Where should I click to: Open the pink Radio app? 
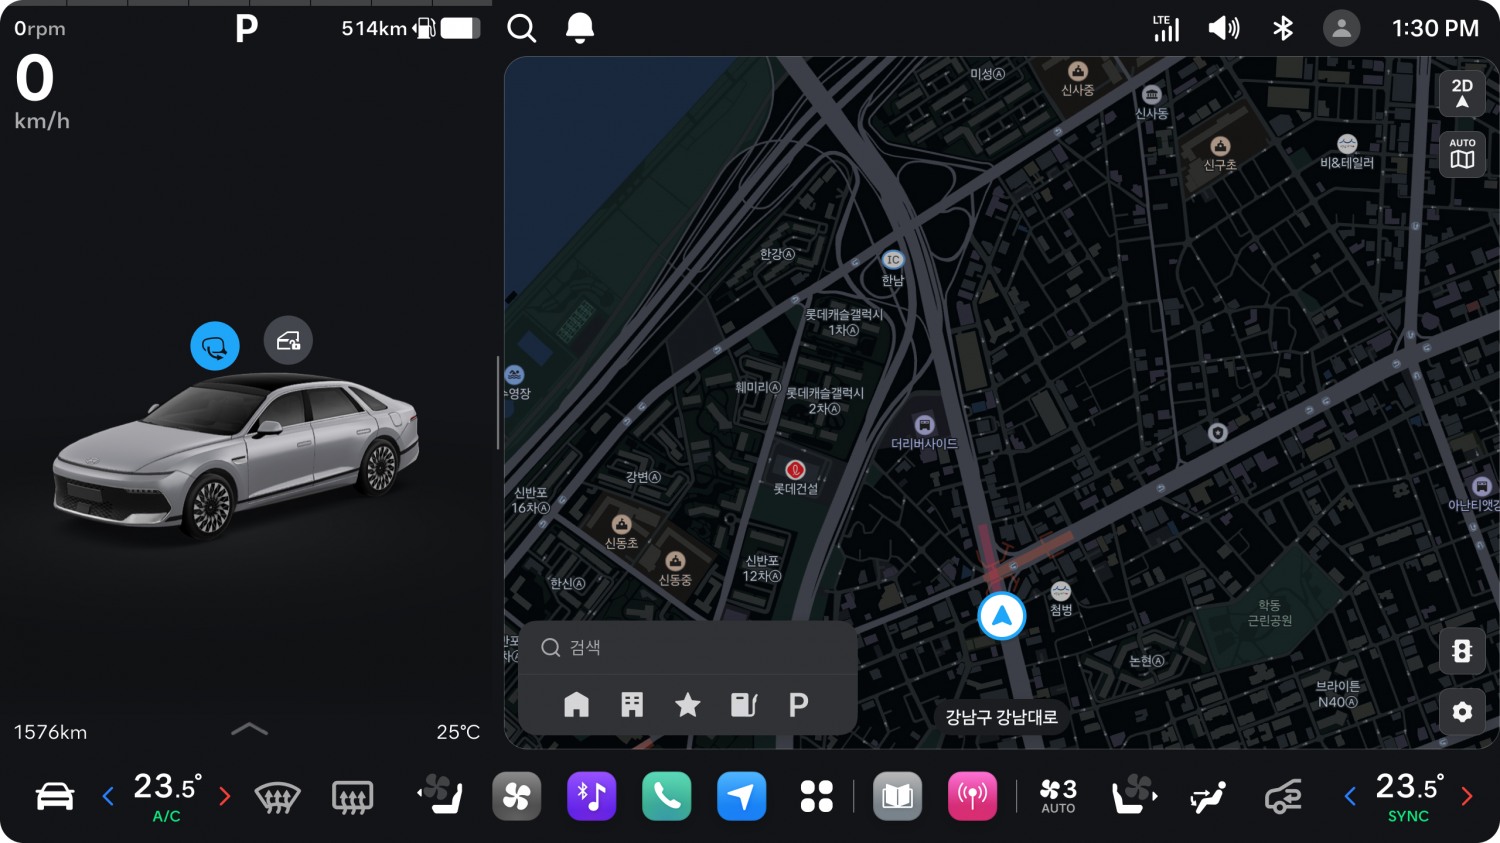click(x=973, y=796)
